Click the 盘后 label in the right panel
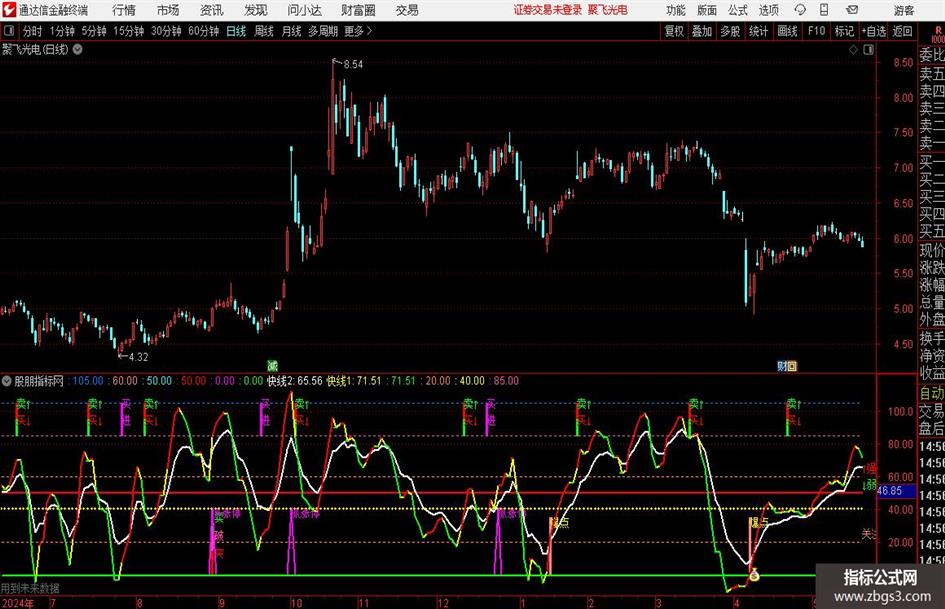Screen dimensions: 945x609 [932, 429]
